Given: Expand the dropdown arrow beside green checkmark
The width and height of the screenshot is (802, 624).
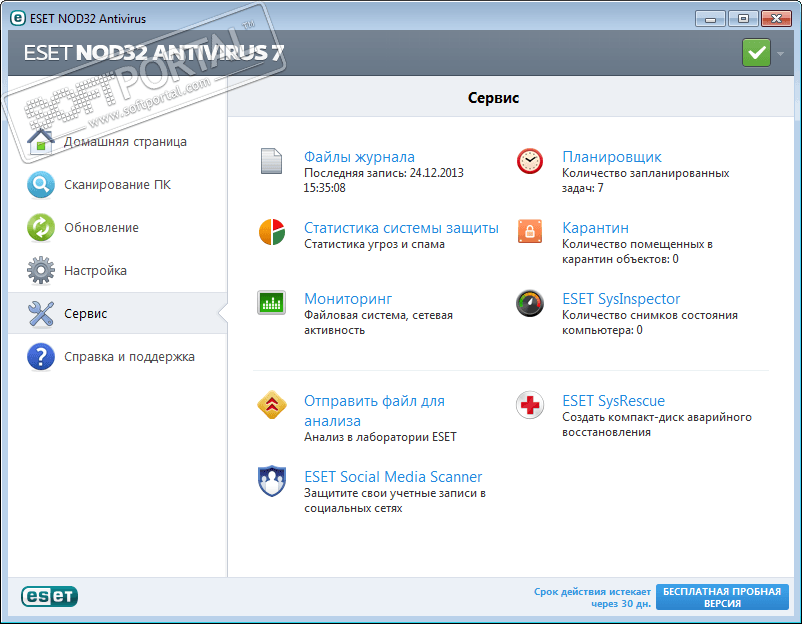Looking at the screenshot, I should pos(781,53).
